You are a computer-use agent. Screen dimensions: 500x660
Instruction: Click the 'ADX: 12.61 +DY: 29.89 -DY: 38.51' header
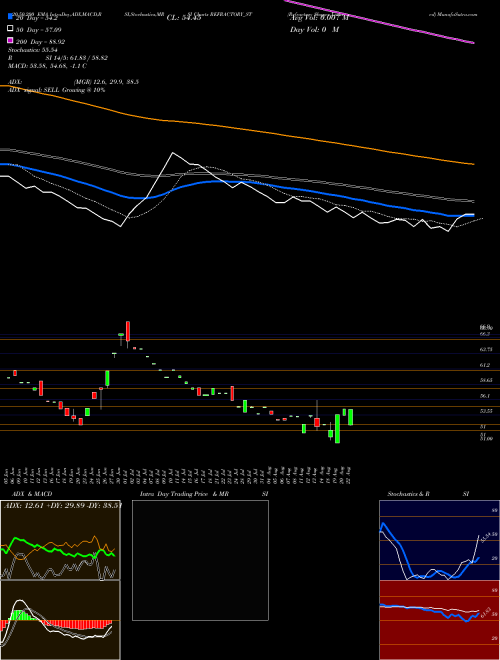62,506
